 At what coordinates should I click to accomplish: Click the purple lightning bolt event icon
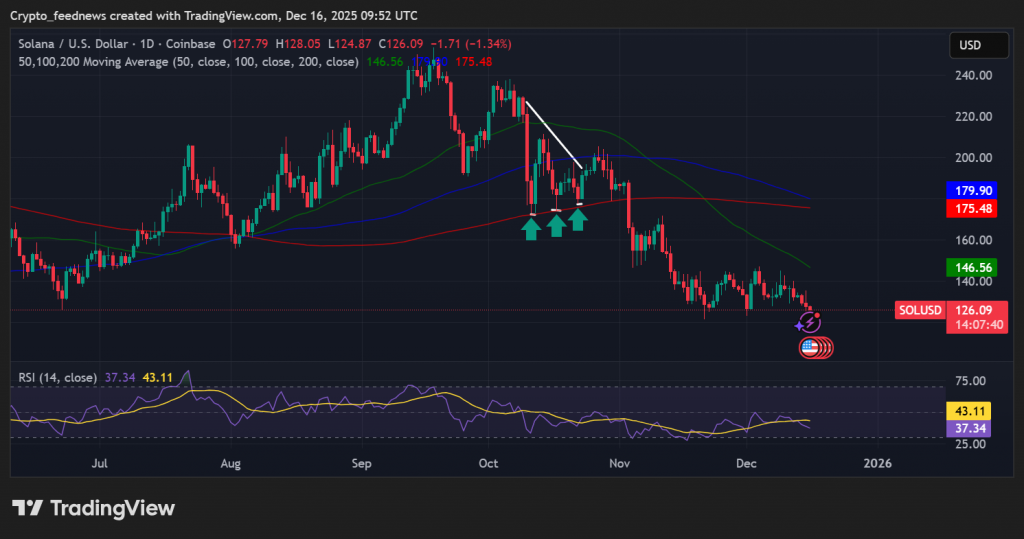[x=809, y=323]
